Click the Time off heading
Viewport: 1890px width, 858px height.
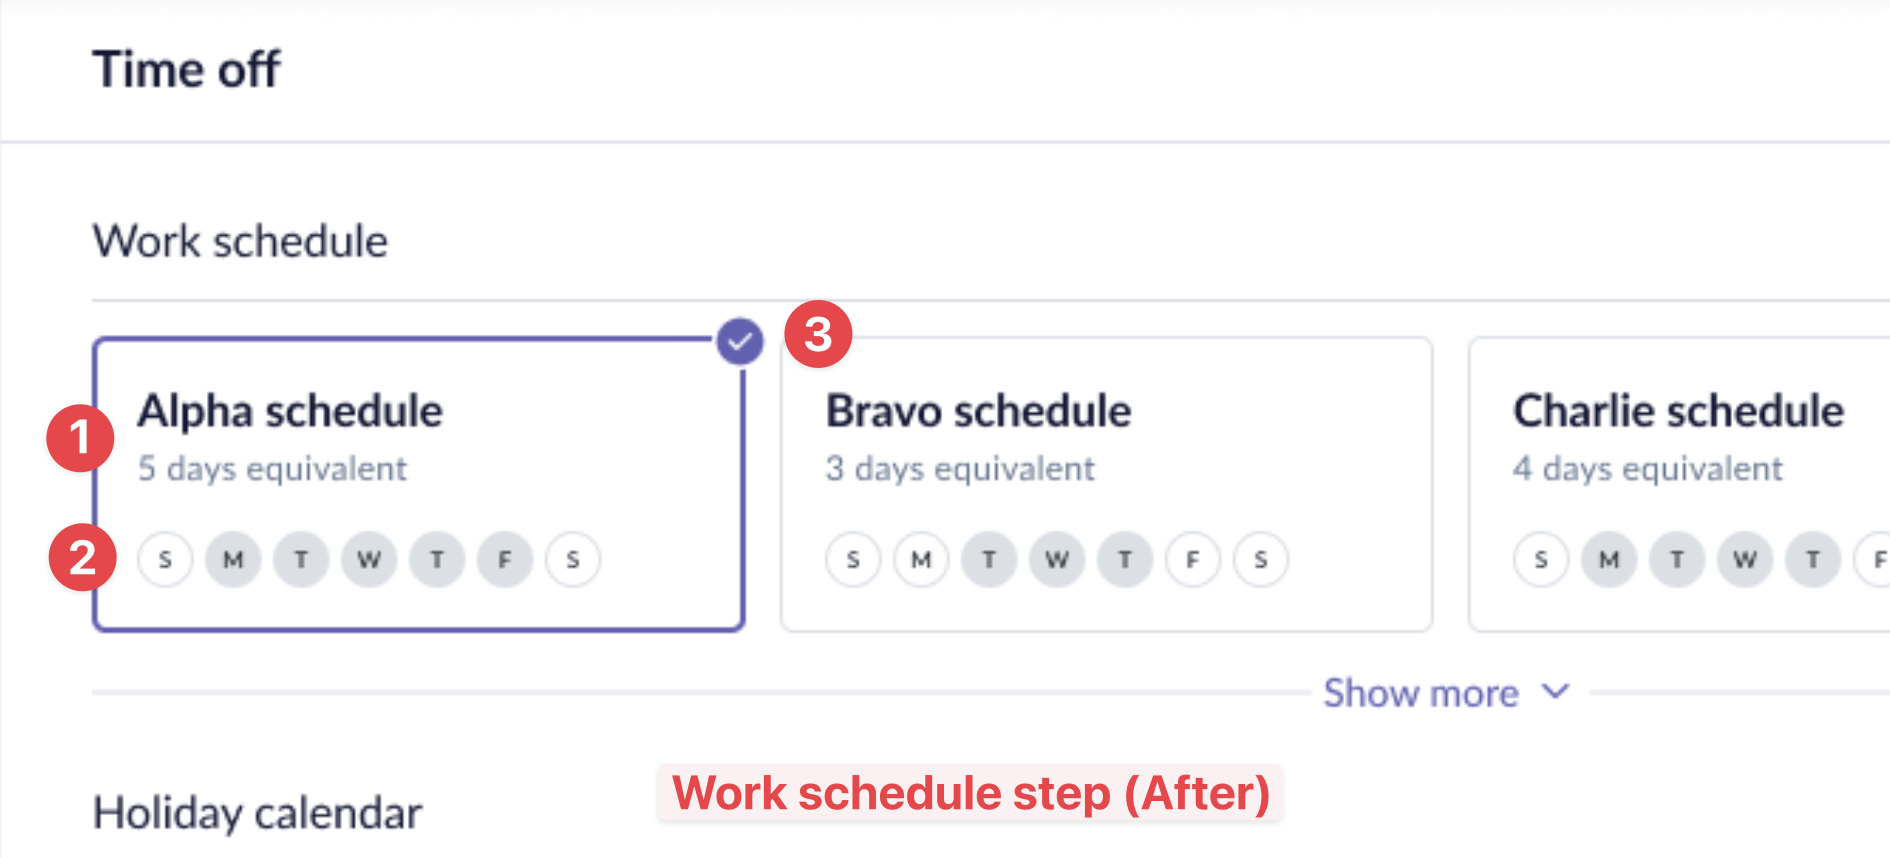(x=187, y=70)
